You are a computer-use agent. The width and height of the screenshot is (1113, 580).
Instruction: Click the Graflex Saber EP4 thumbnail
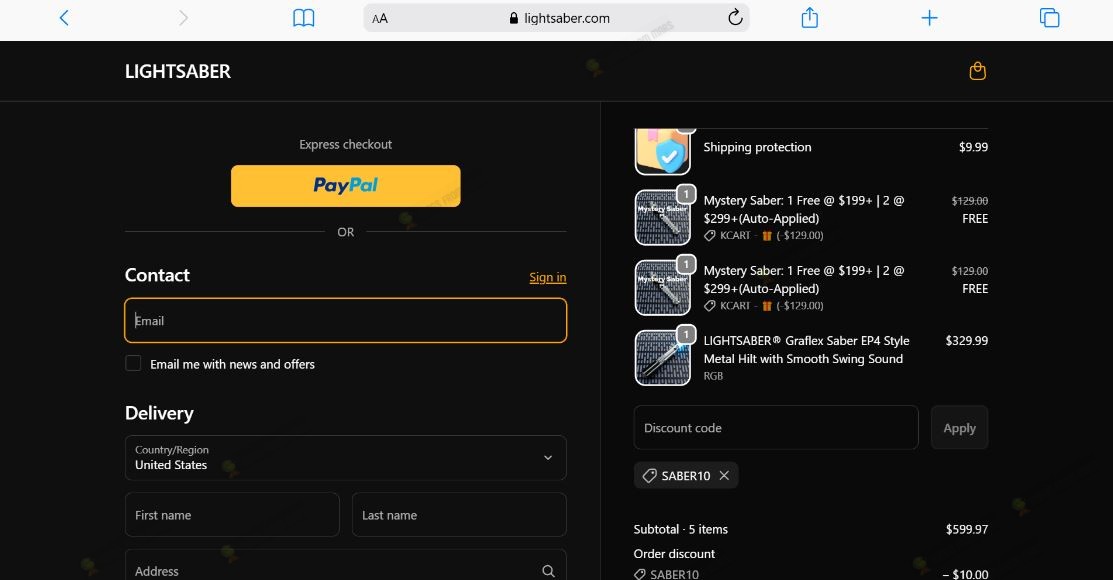coord(662,358)
